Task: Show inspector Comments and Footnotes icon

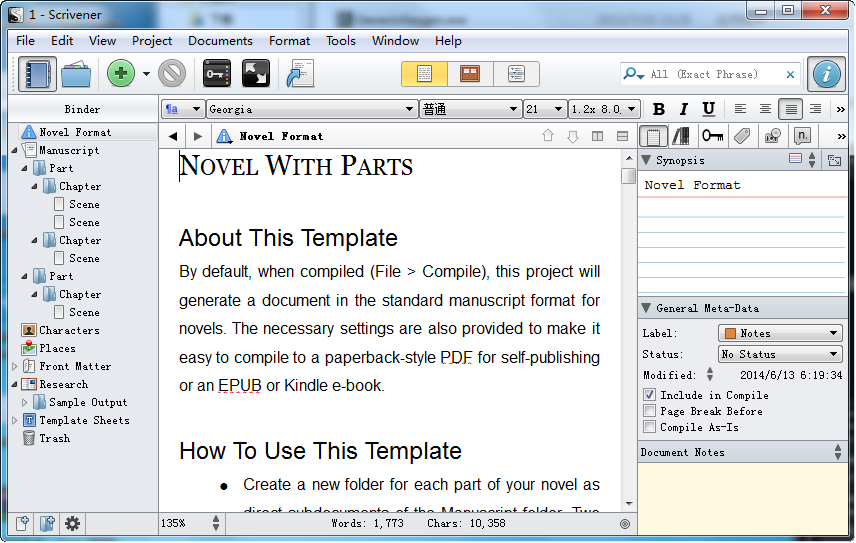Action: coord(802,136)
